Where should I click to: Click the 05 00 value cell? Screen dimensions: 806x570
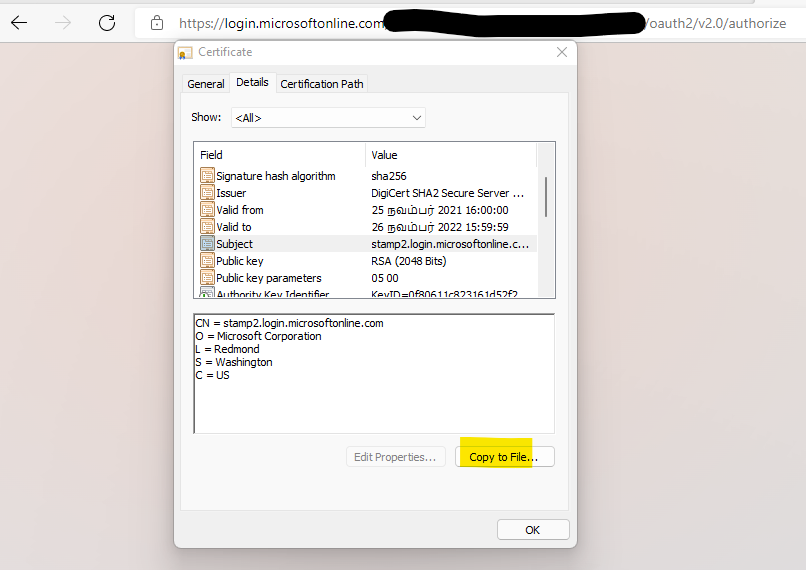[x=384, y=278]
